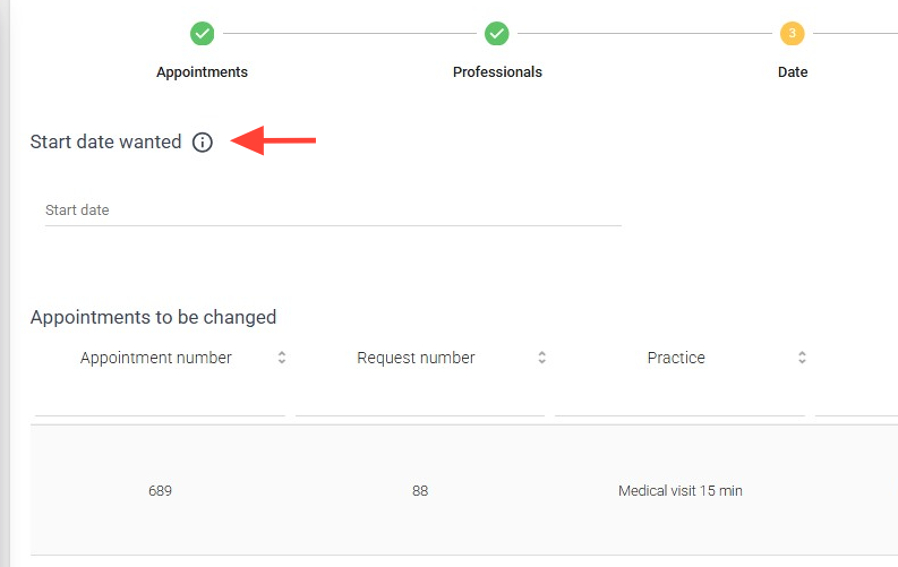The image size is (898, 567).
Task: Click the Appointment number filter field
Action: point(160,402)
